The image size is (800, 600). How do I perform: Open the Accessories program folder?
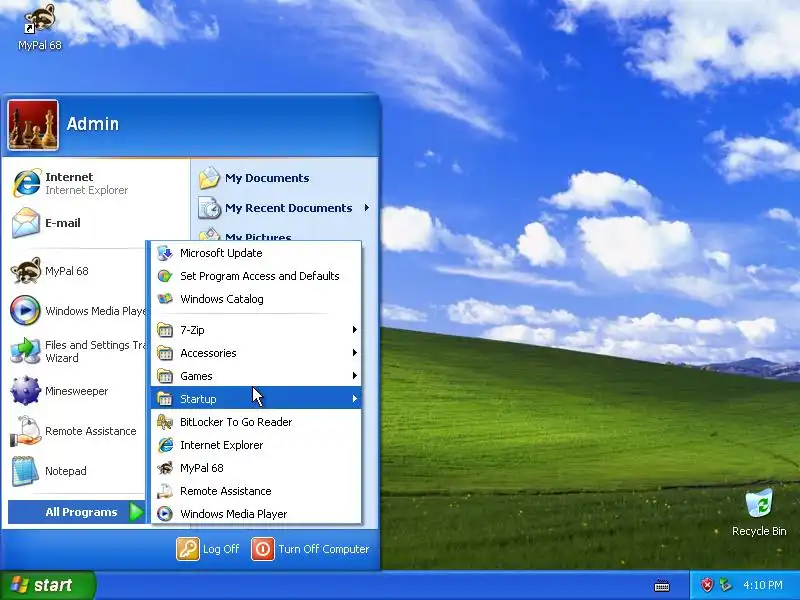pos(256,353)
